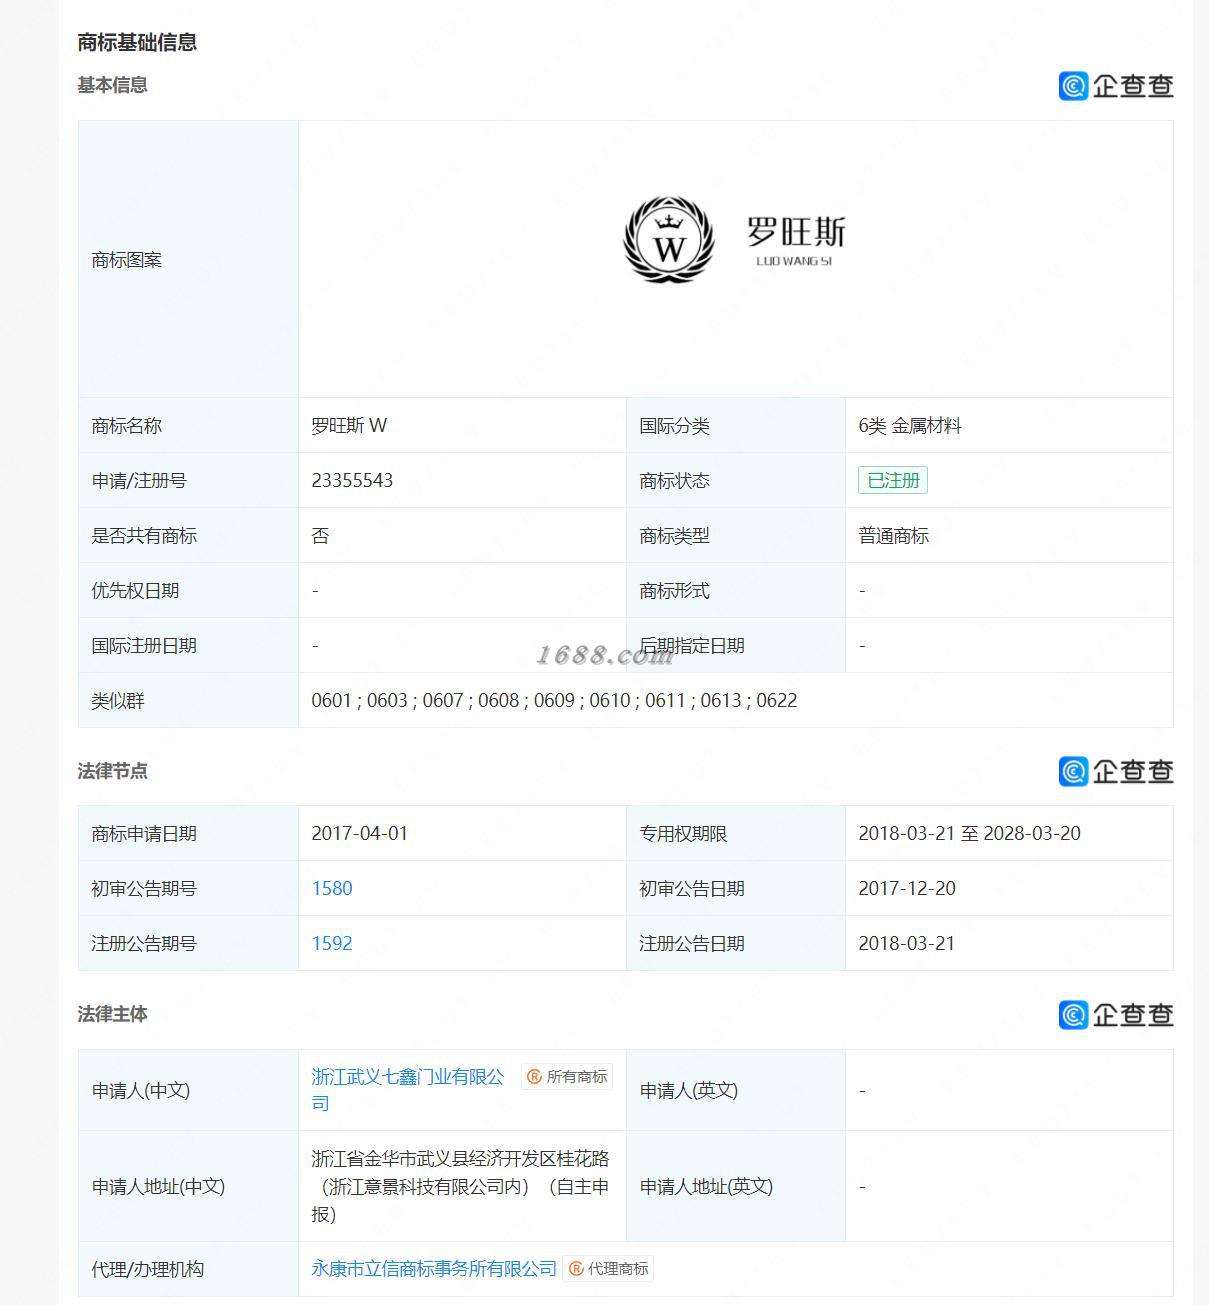Select the 专用权期限 label cell

tap(736, 833)
